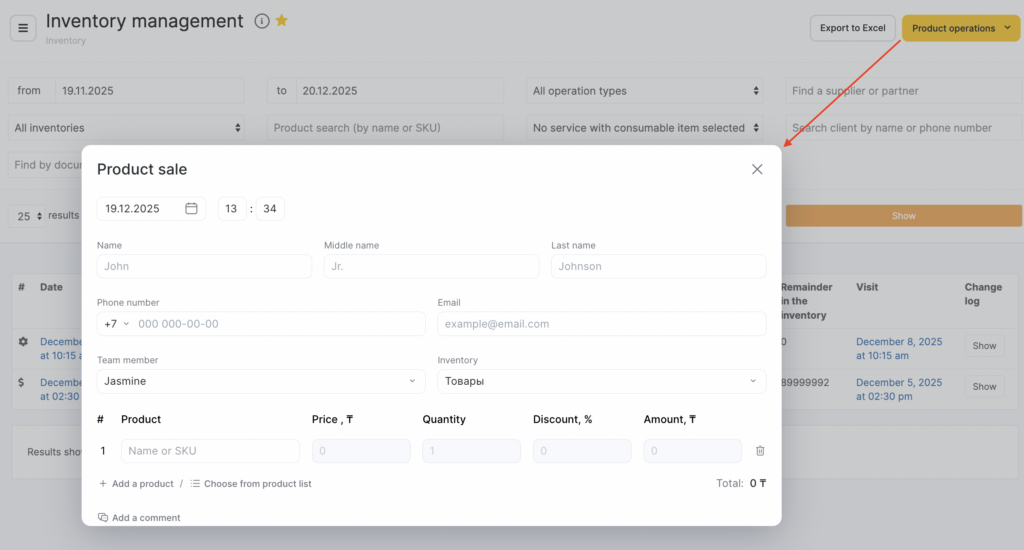
Task: Click the product Name or SKU field
Action: [x=210, y=451]
